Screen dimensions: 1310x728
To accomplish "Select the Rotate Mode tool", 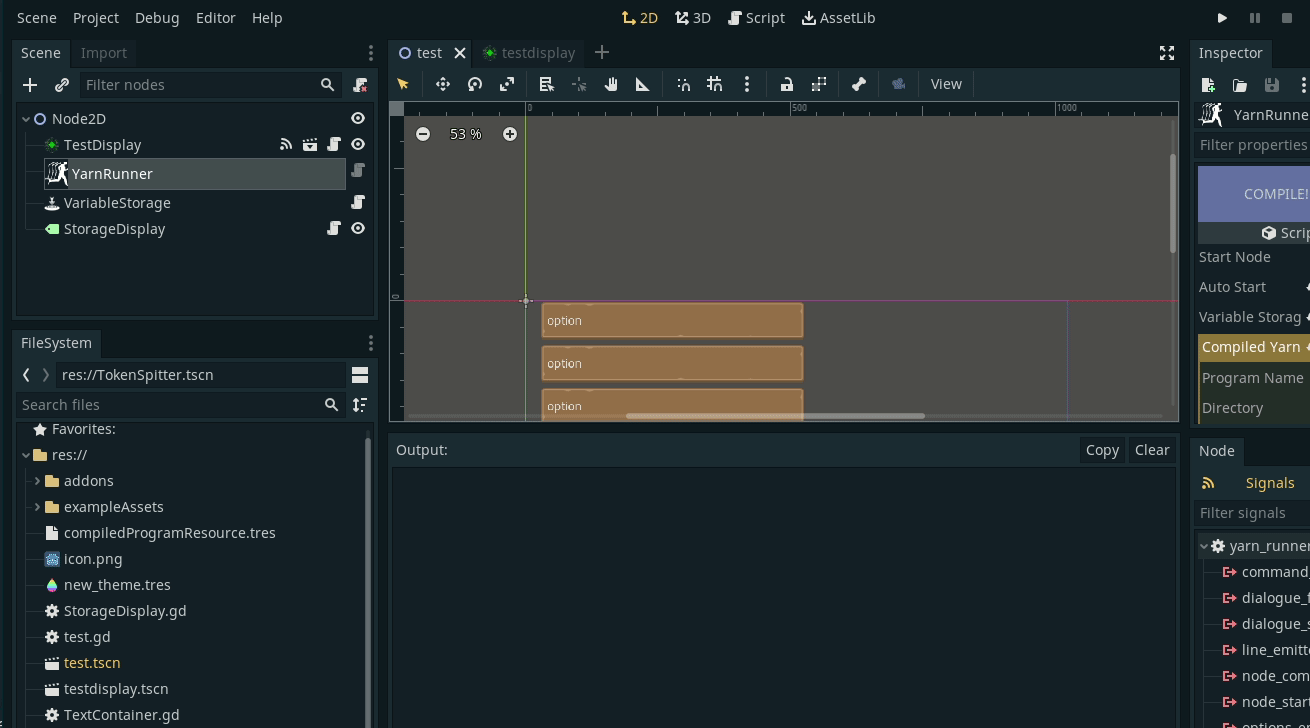I will [475, 85].
